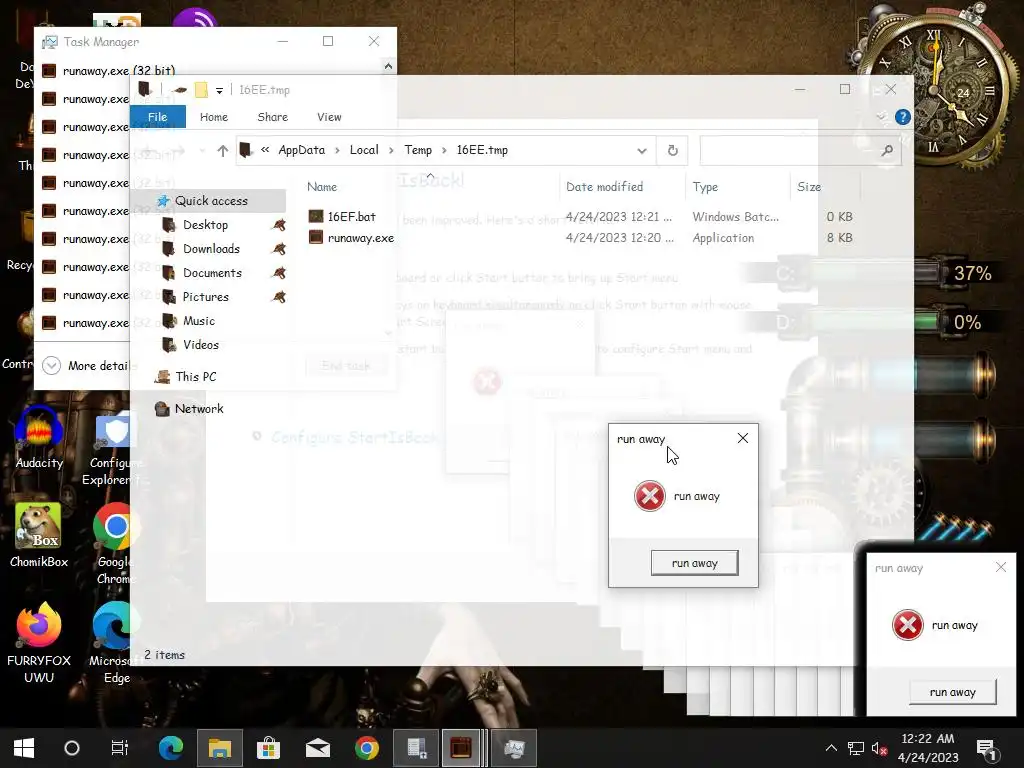Image resolution: width=1024 pixels, height=768 pixels.
Task: Click the error icon in bottom-right dialog
Action: (x=908, y=626)
